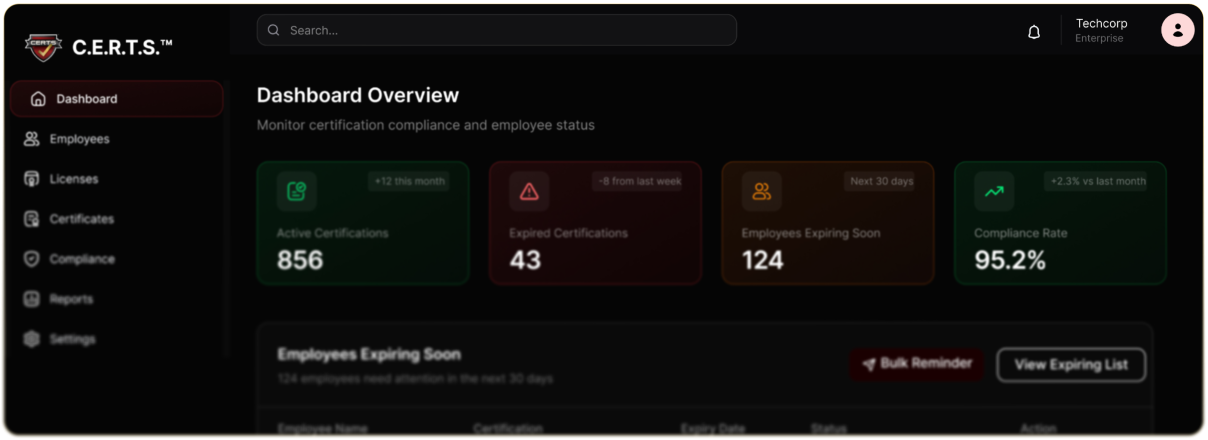
Task: Click the 95.2% compliance rate value
Action: pyautogui.click(x=1010, y=261)
